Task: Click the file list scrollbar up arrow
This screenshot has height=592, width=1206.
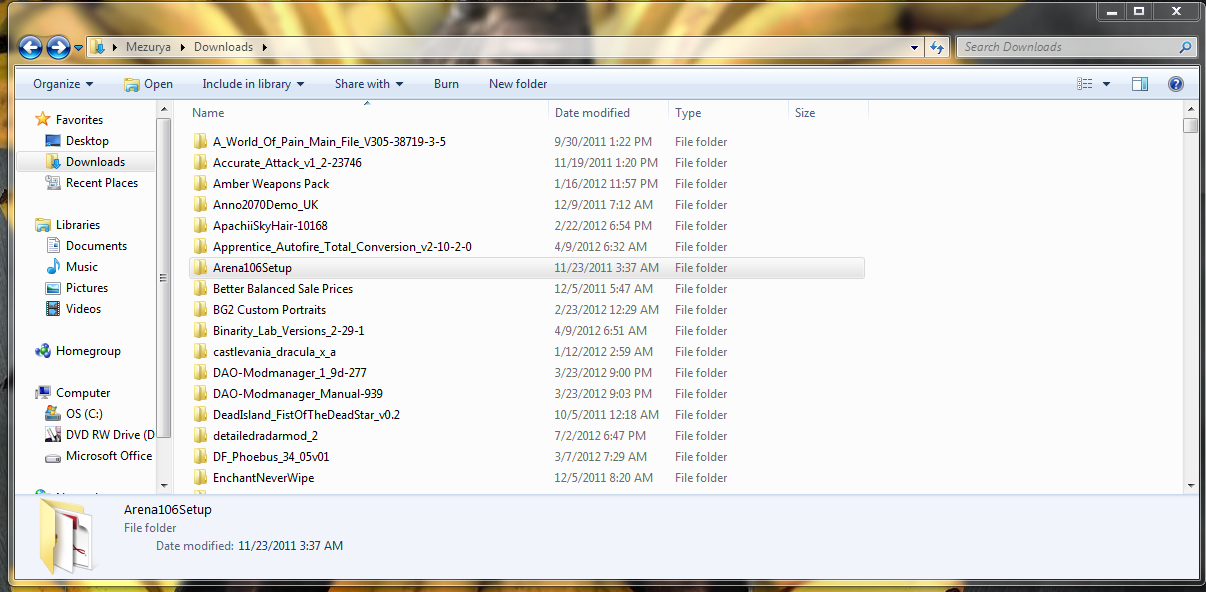Action: [1190, 108]
